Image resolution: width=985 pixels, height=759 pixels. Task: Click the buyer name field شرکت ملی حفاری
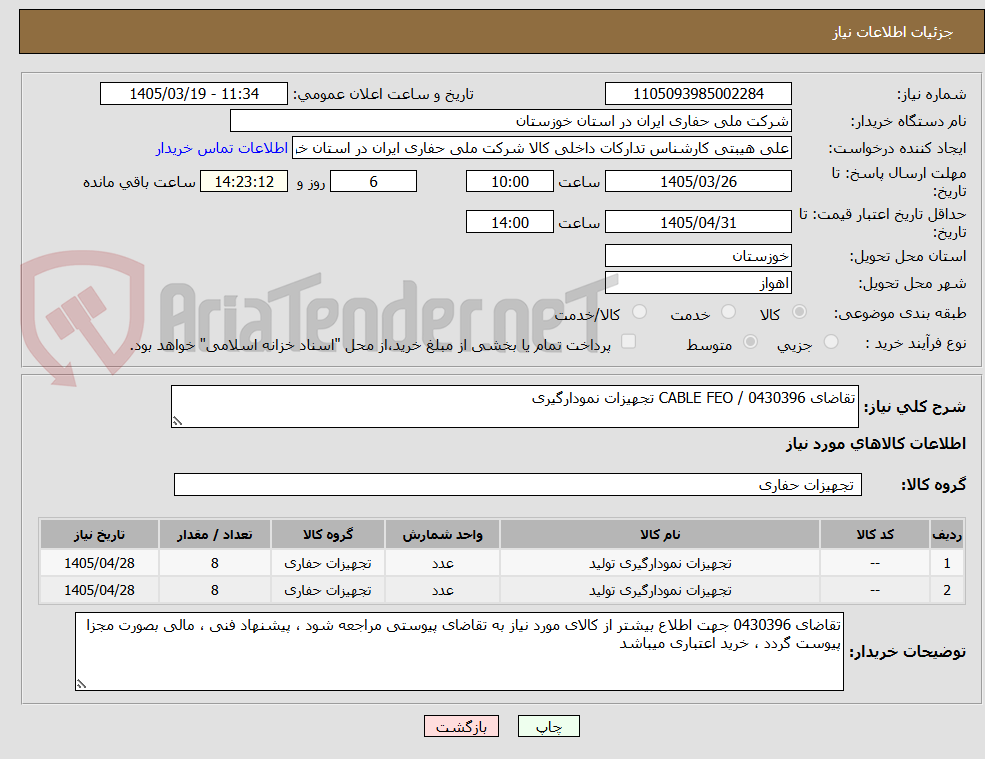pyautogui.click(x=510, y=121)
